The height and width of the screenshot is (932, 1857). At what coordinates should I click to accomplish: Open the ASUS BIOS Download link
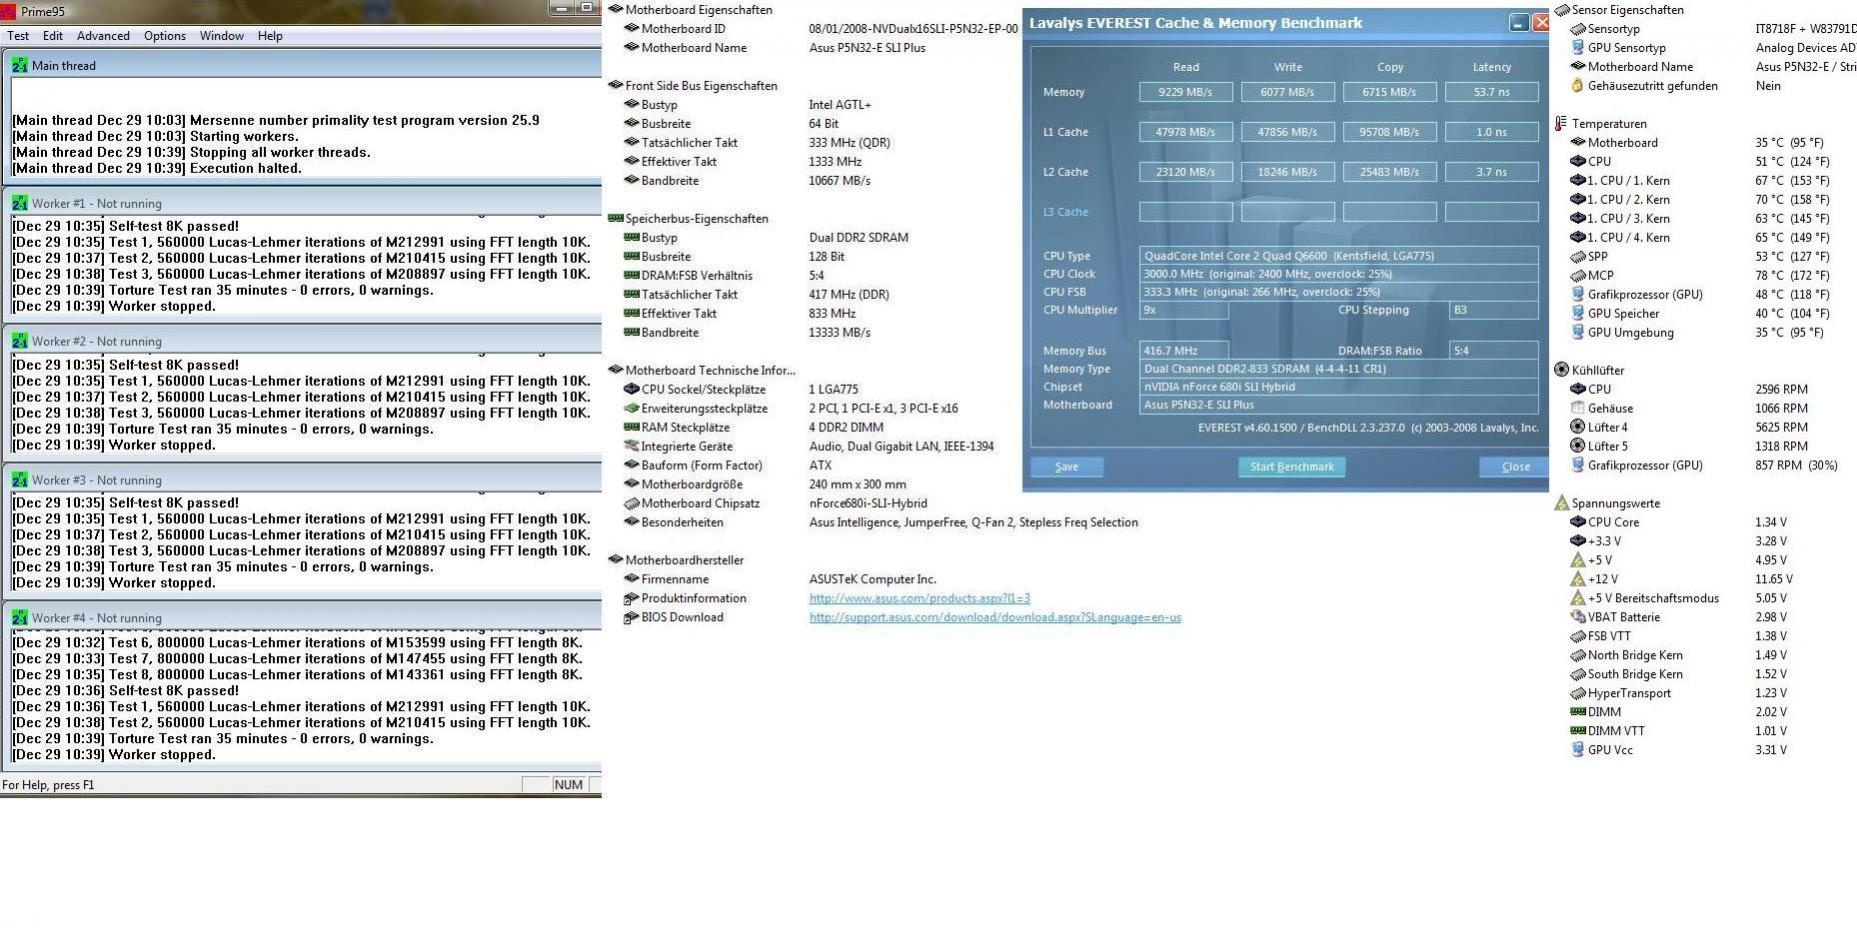[x=995, y=617]
